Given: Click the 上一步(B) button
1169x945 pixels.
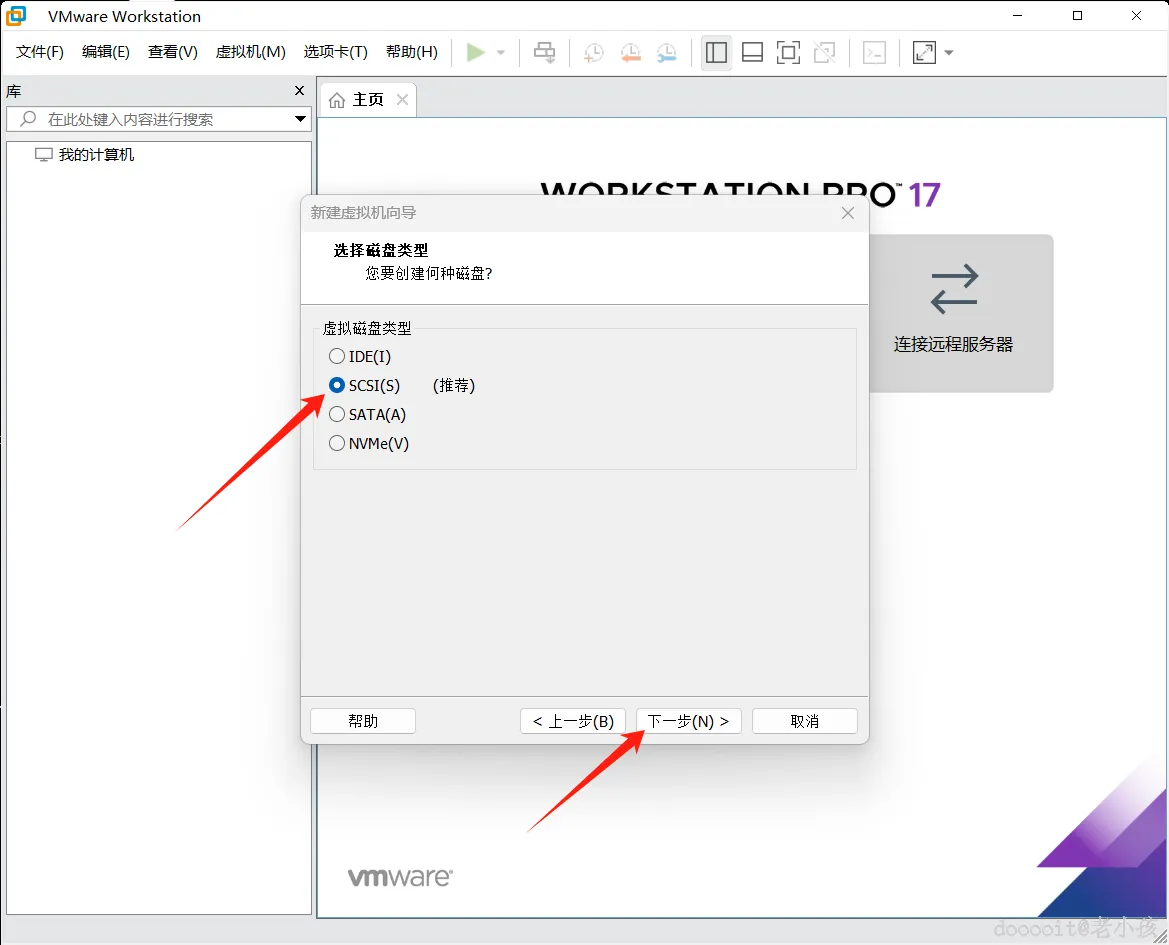Looking at the screenshot, I should point(573,721).
